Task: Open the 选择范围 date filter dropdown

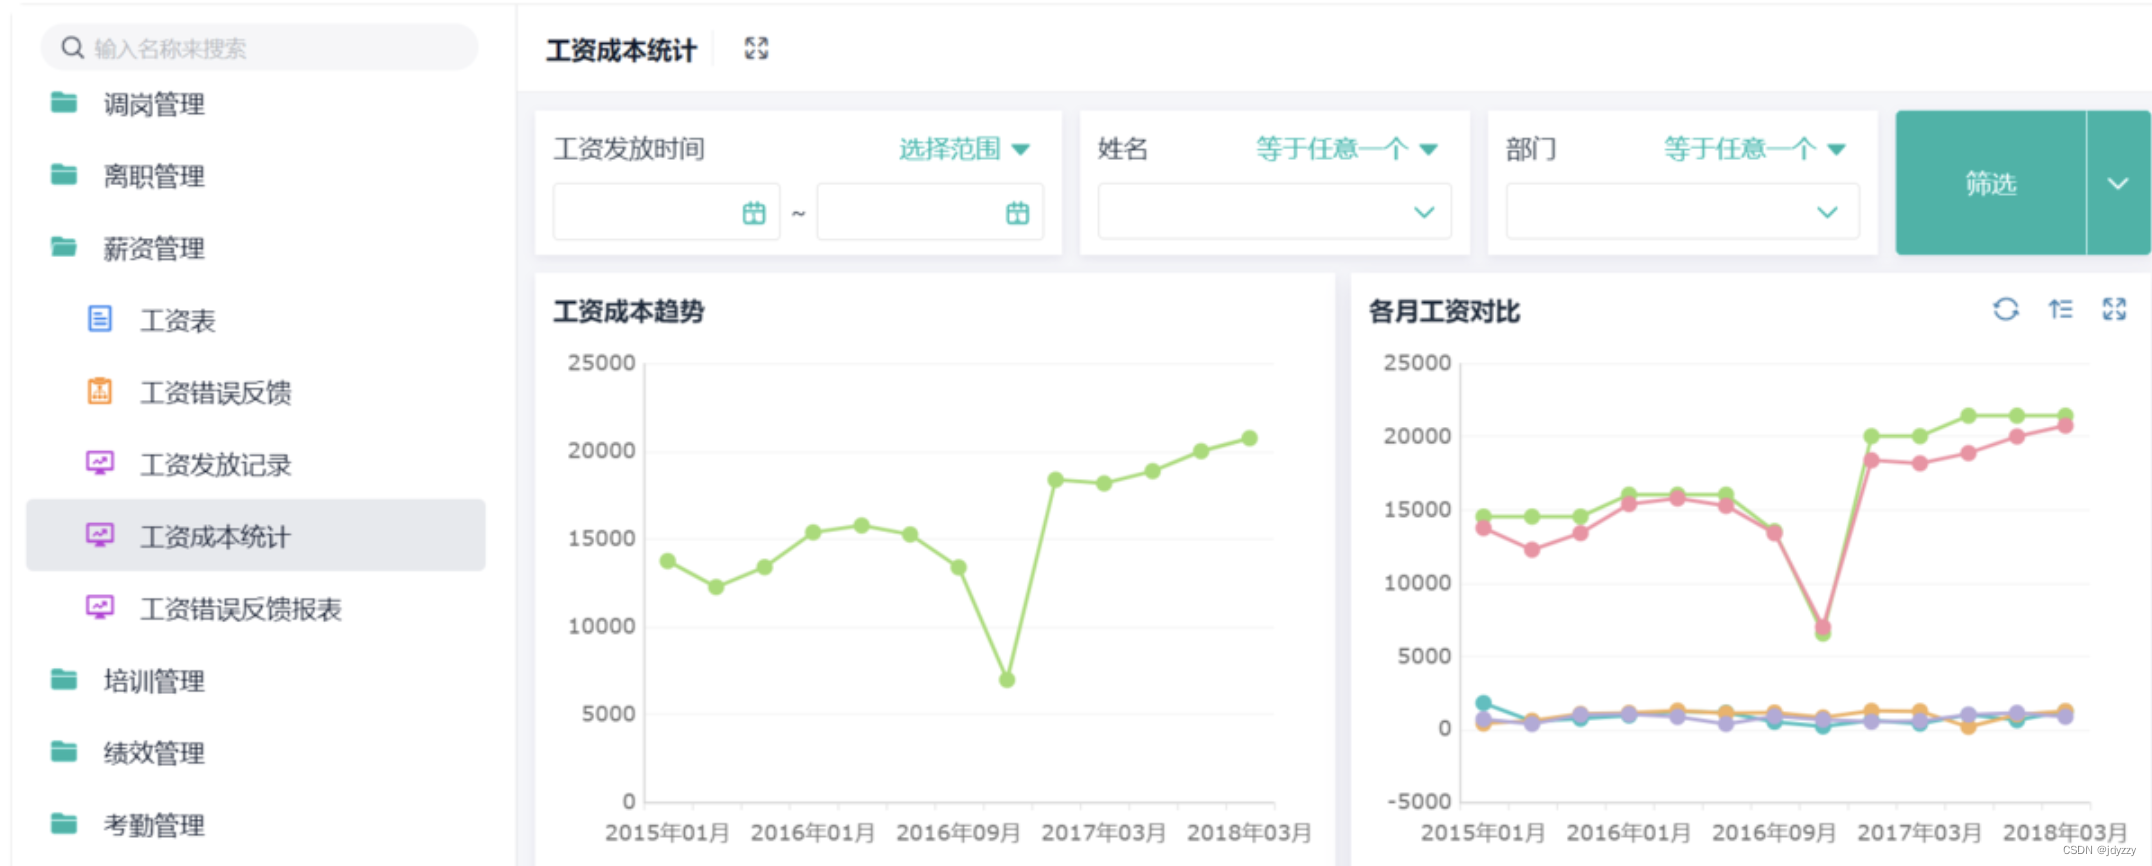Action: coord(964,149)
